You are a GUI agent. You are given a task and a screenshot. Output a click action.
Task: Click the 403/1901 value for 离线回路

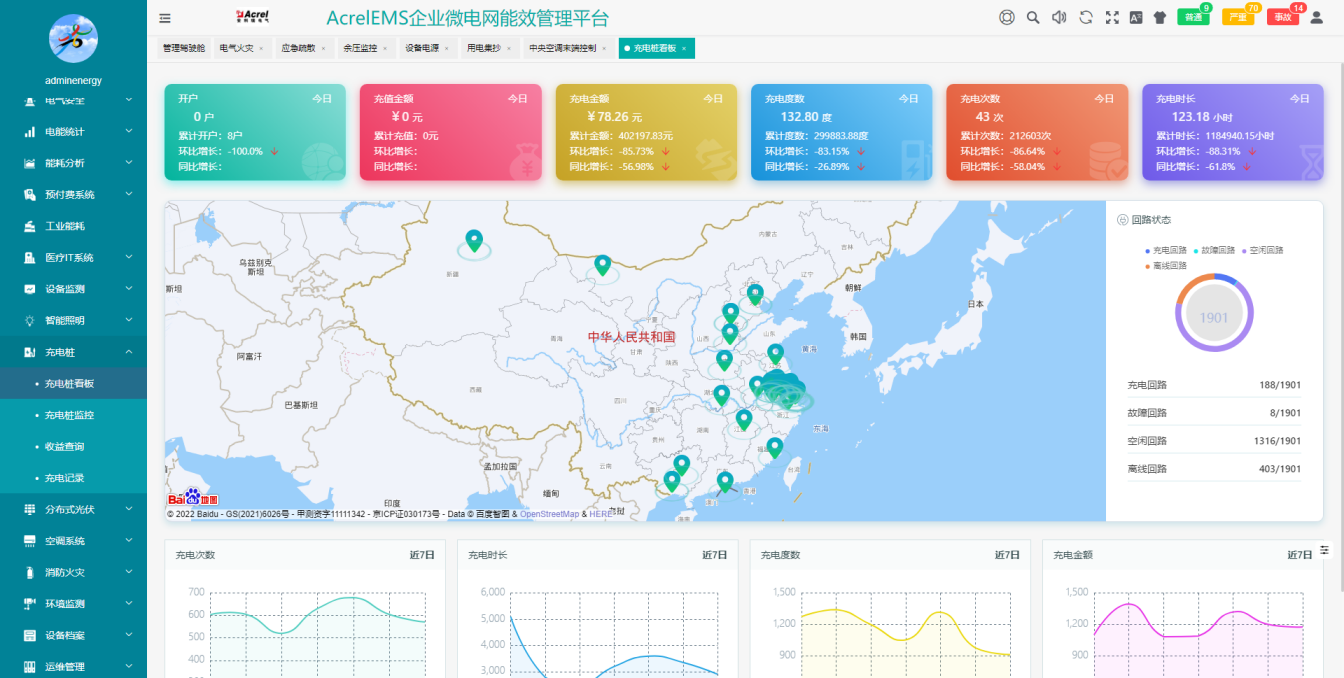click(1280, 468)
